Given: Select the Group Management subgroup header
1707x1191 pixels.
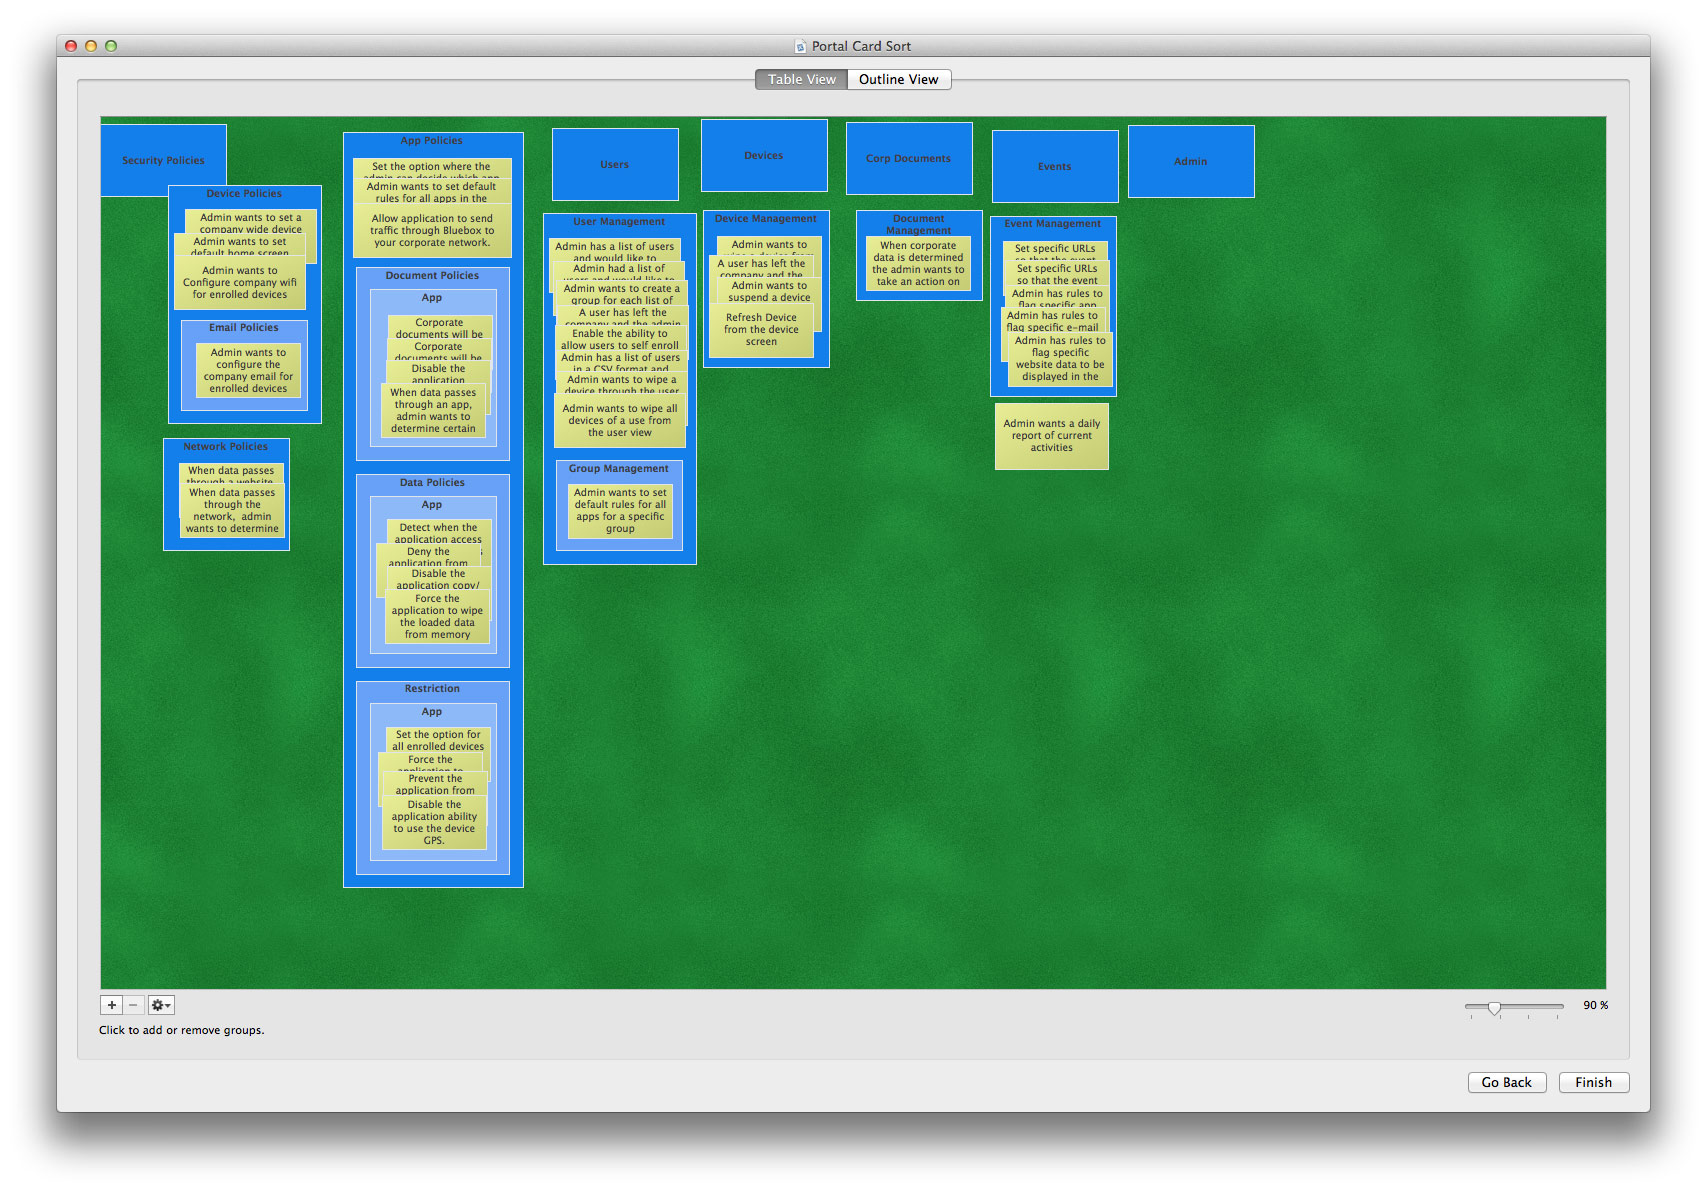Looking at the screenshot, I should point(619,468).
